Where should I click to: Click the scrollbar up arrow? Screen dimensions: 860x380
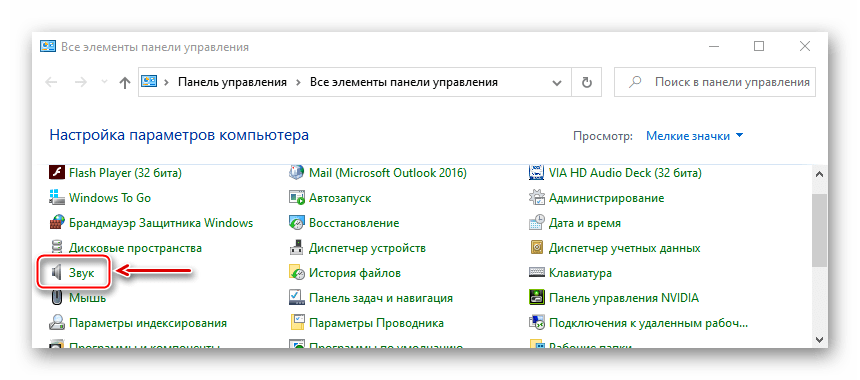pos(820,174)
